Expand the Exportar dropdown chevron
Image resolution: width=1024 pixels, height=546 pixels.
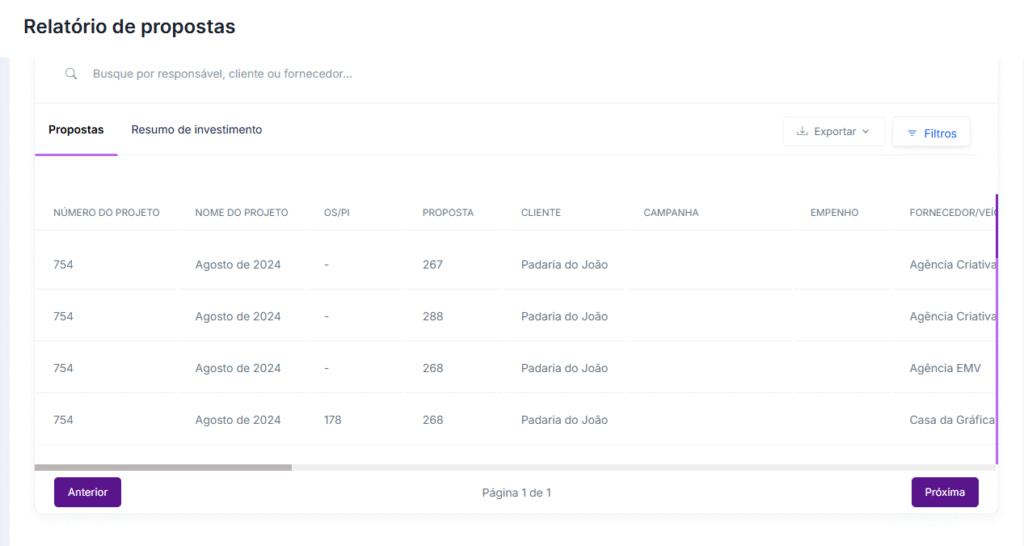[x=866, y=132]
